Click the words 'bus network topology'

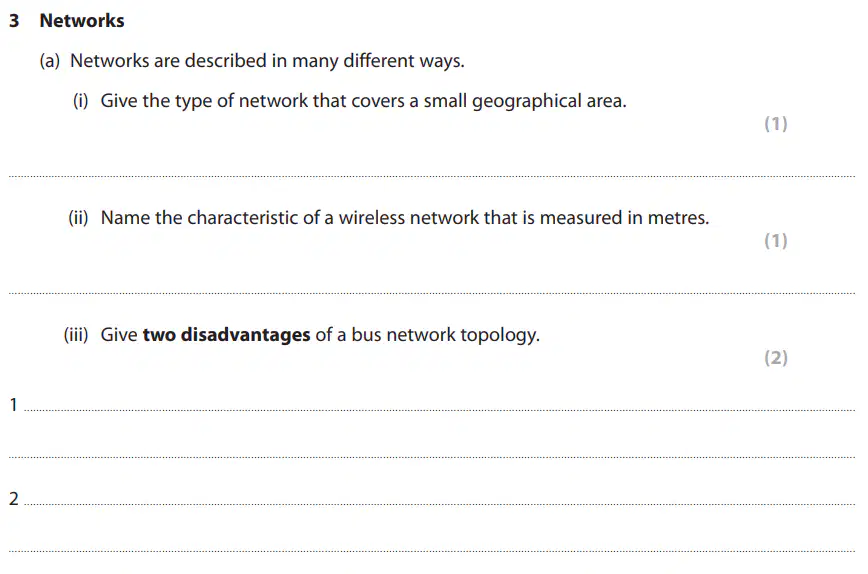445,335
